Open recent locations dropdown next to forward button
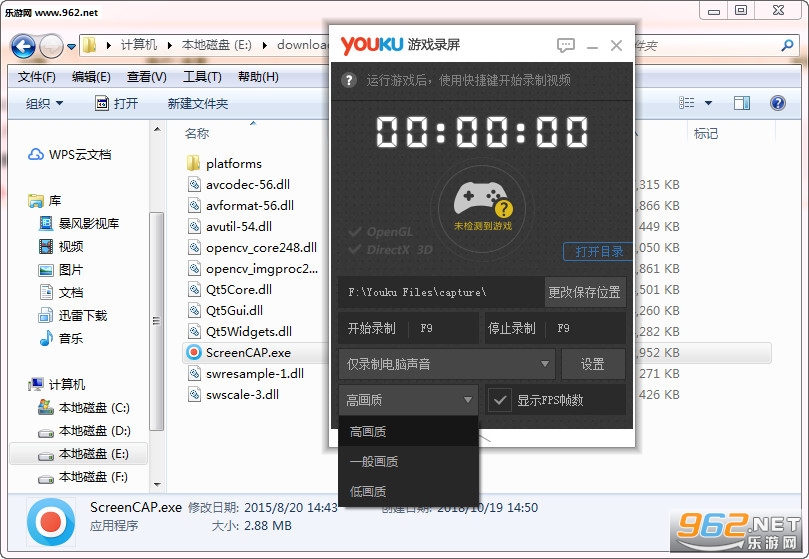Viewport: 809px width, 559px height. pyautogui.click(x=72, y=46)
